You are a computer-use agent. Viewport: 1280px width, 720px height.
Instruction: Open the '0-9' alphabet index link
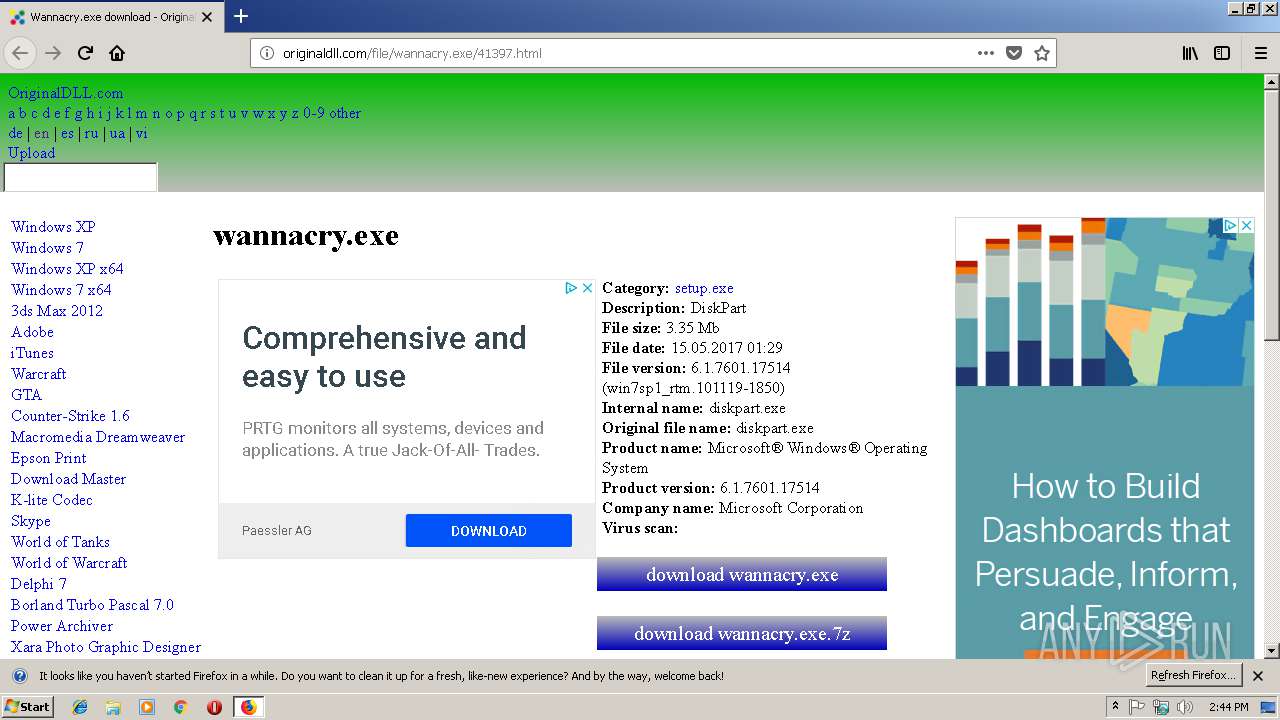[x=314, y=113]
